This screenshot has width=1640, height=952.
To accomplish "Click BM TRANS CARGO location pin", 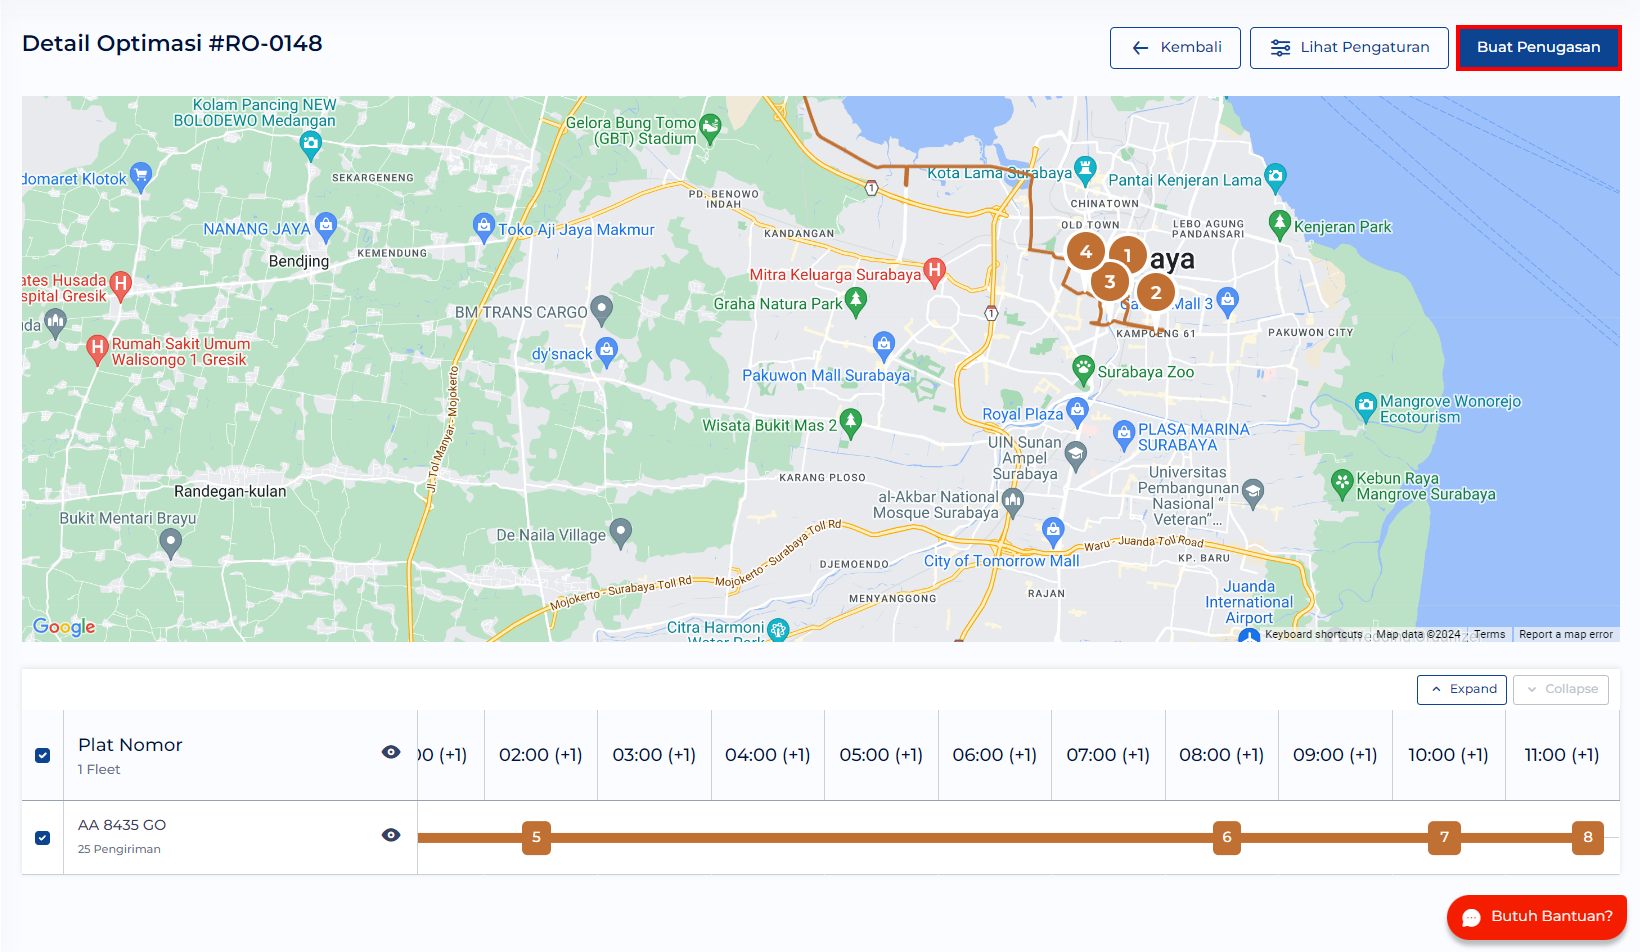I will point(601,311).
